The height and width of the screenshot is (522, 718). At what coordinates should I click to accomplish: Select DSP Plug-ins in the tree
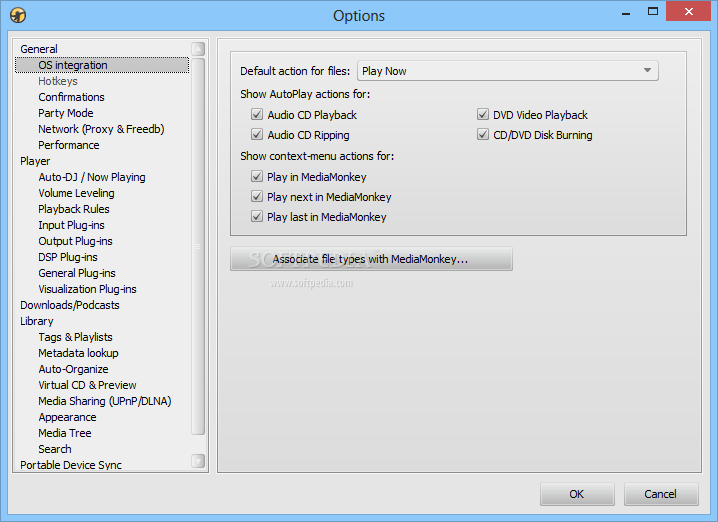68,257
